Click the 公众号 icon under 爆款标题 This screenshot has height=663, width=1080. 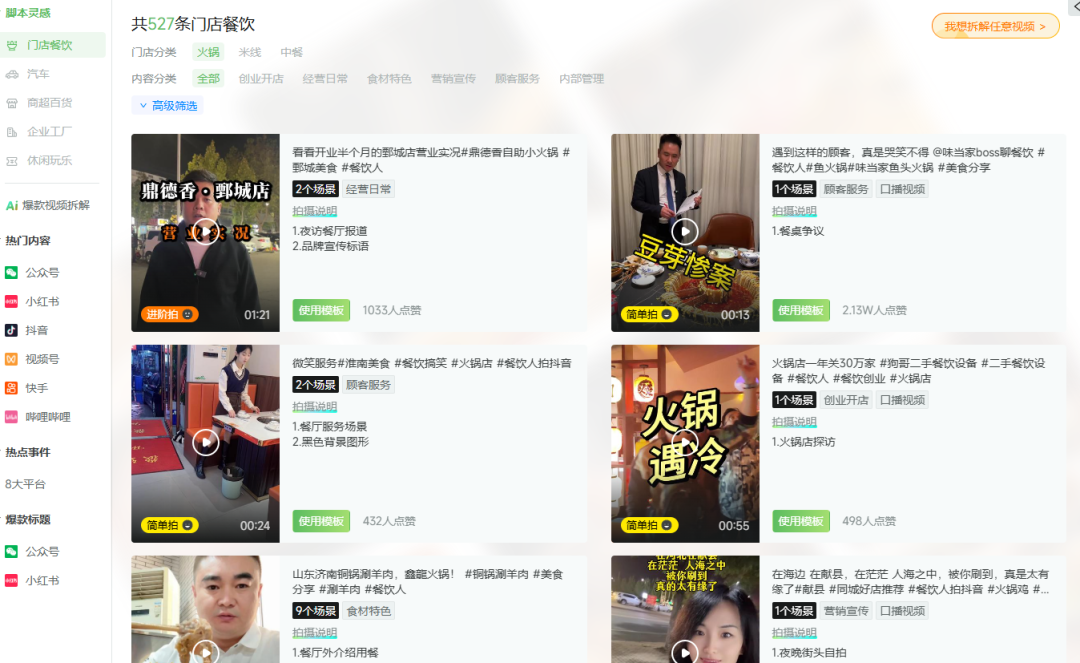tap(11, 551)
